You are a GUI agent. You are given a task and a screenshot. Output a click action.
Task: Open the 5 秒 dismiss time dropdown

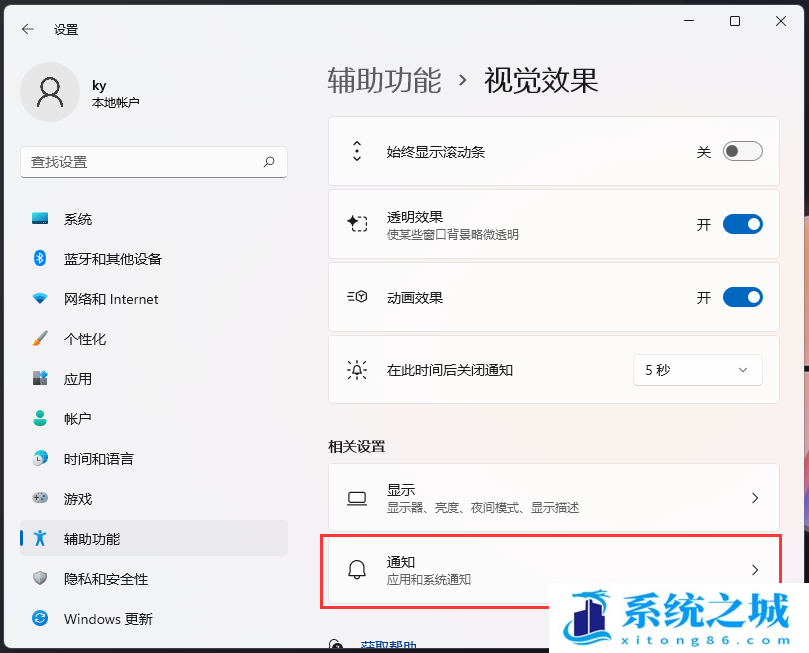click(x=698, y=370)
